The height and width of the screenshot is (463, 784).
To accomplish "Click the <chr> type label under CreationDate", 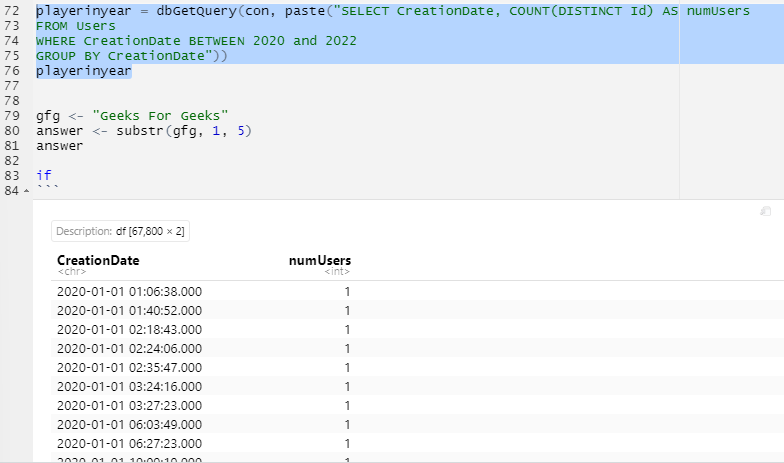I will tap(72, 272).
